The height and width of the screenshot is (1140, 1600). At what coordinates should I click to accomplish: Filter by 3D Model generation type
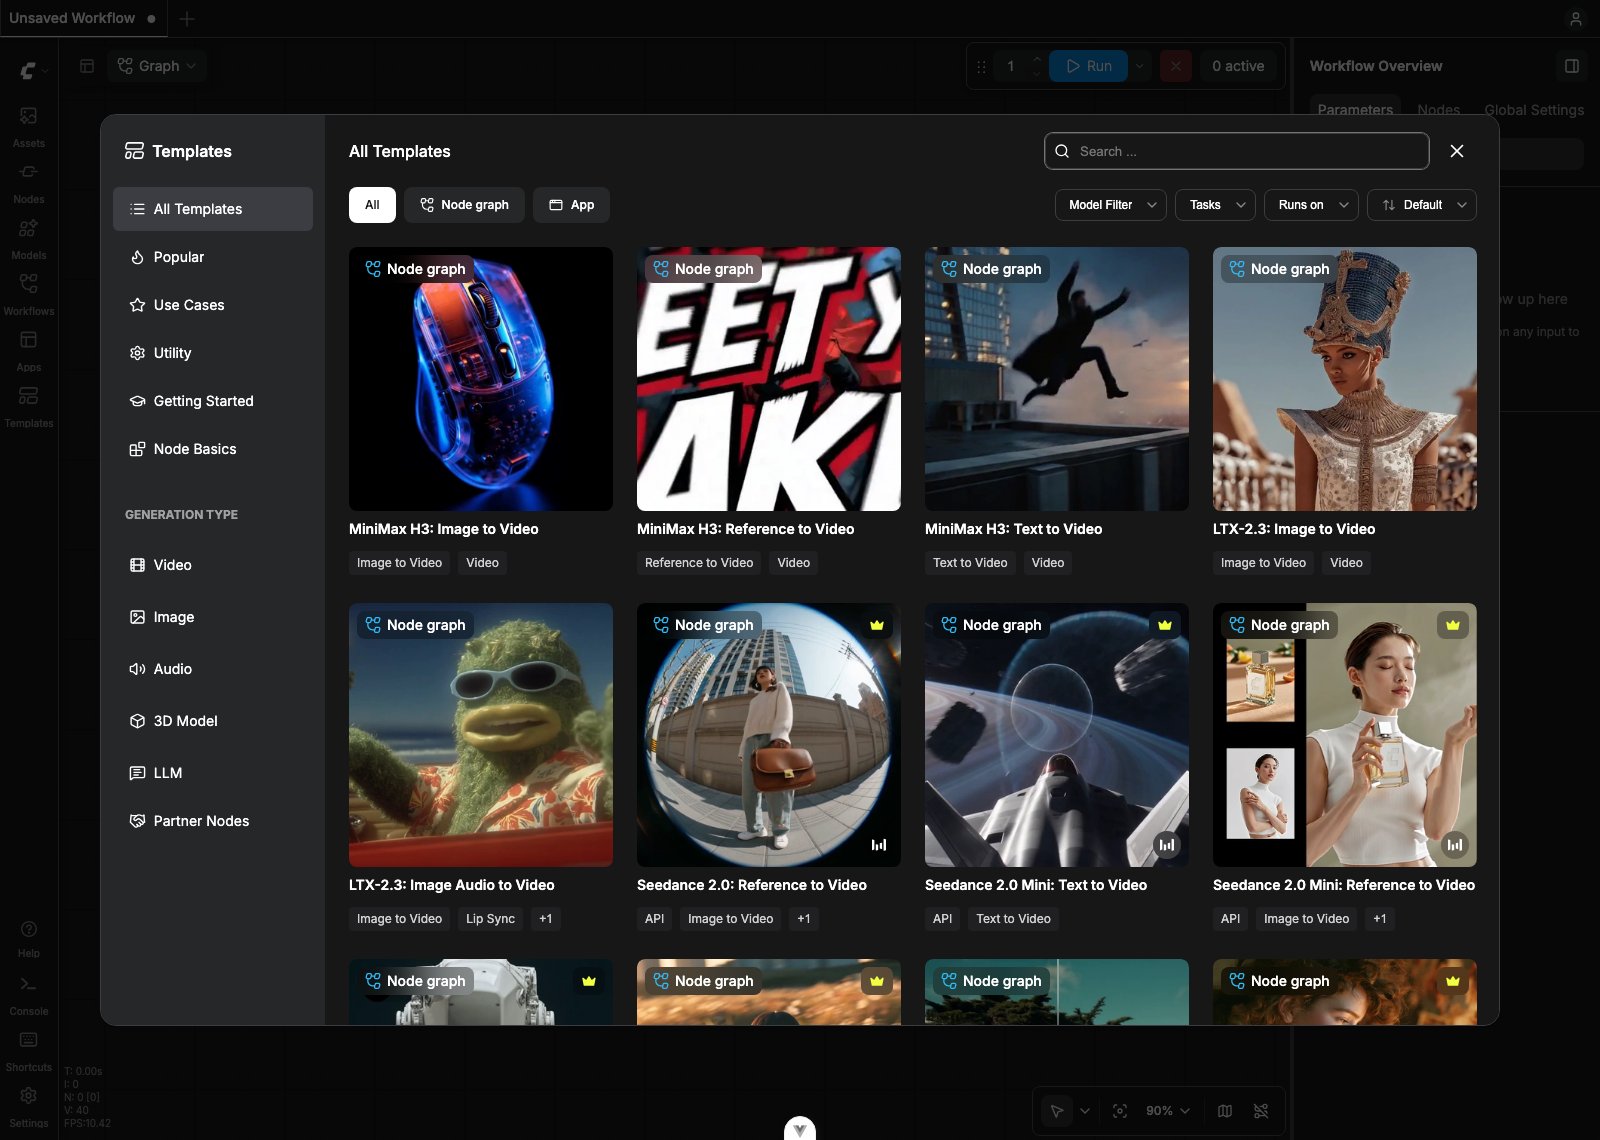pos(213,721)
